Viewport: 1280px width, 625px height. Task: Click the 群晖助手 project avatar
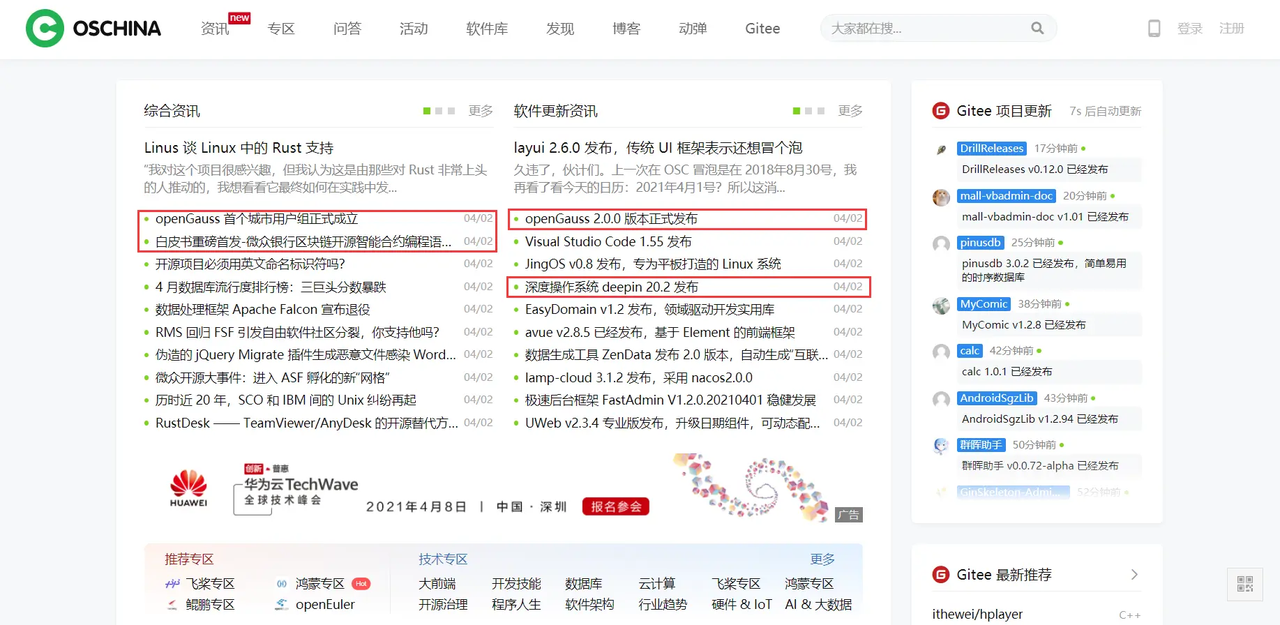click(x=941, y=446)
